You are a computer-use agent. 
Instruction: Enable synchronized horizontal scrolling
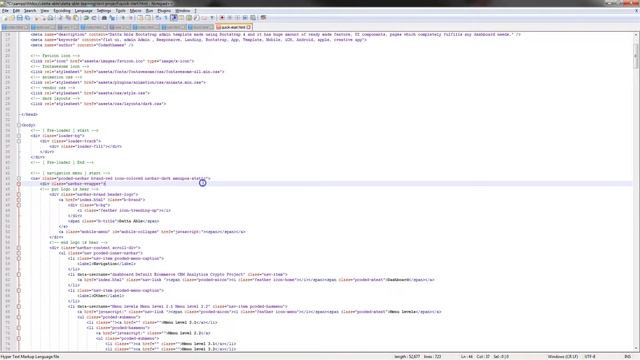[148, 18]
